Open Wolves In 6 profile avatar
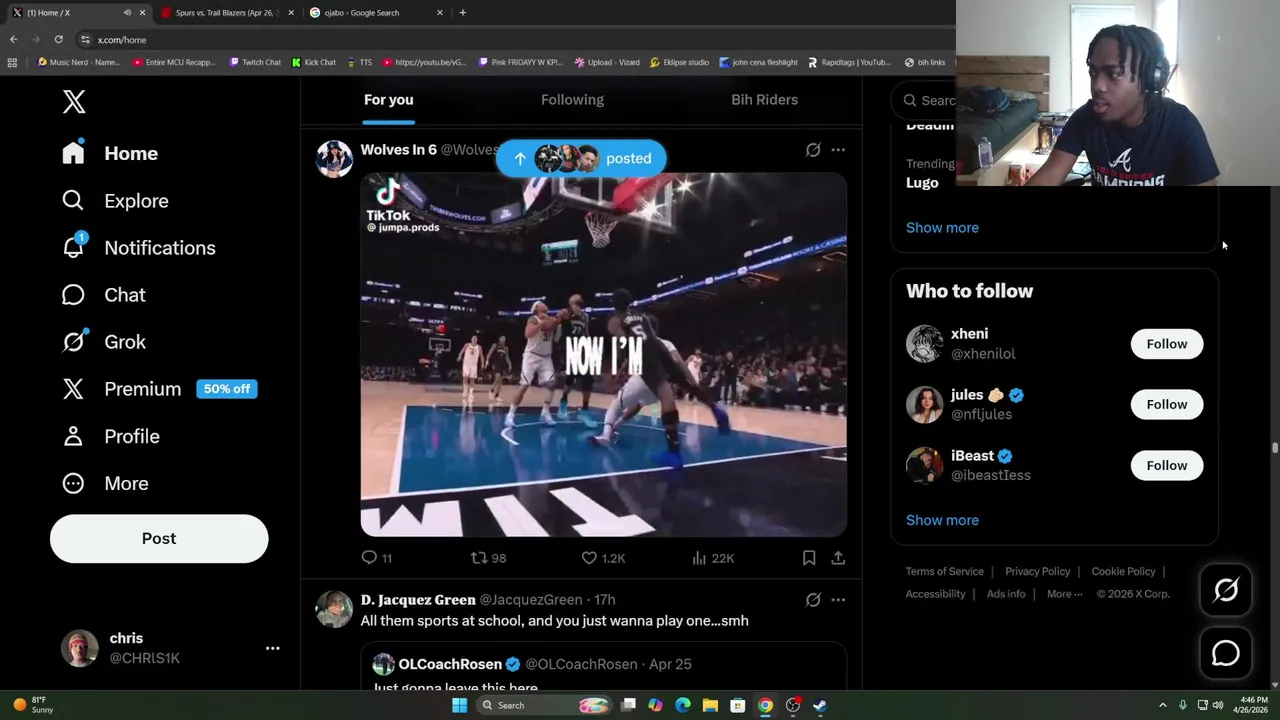This screenshot has height=720, width=1280. pyautogui.click(x=335, y=159)
